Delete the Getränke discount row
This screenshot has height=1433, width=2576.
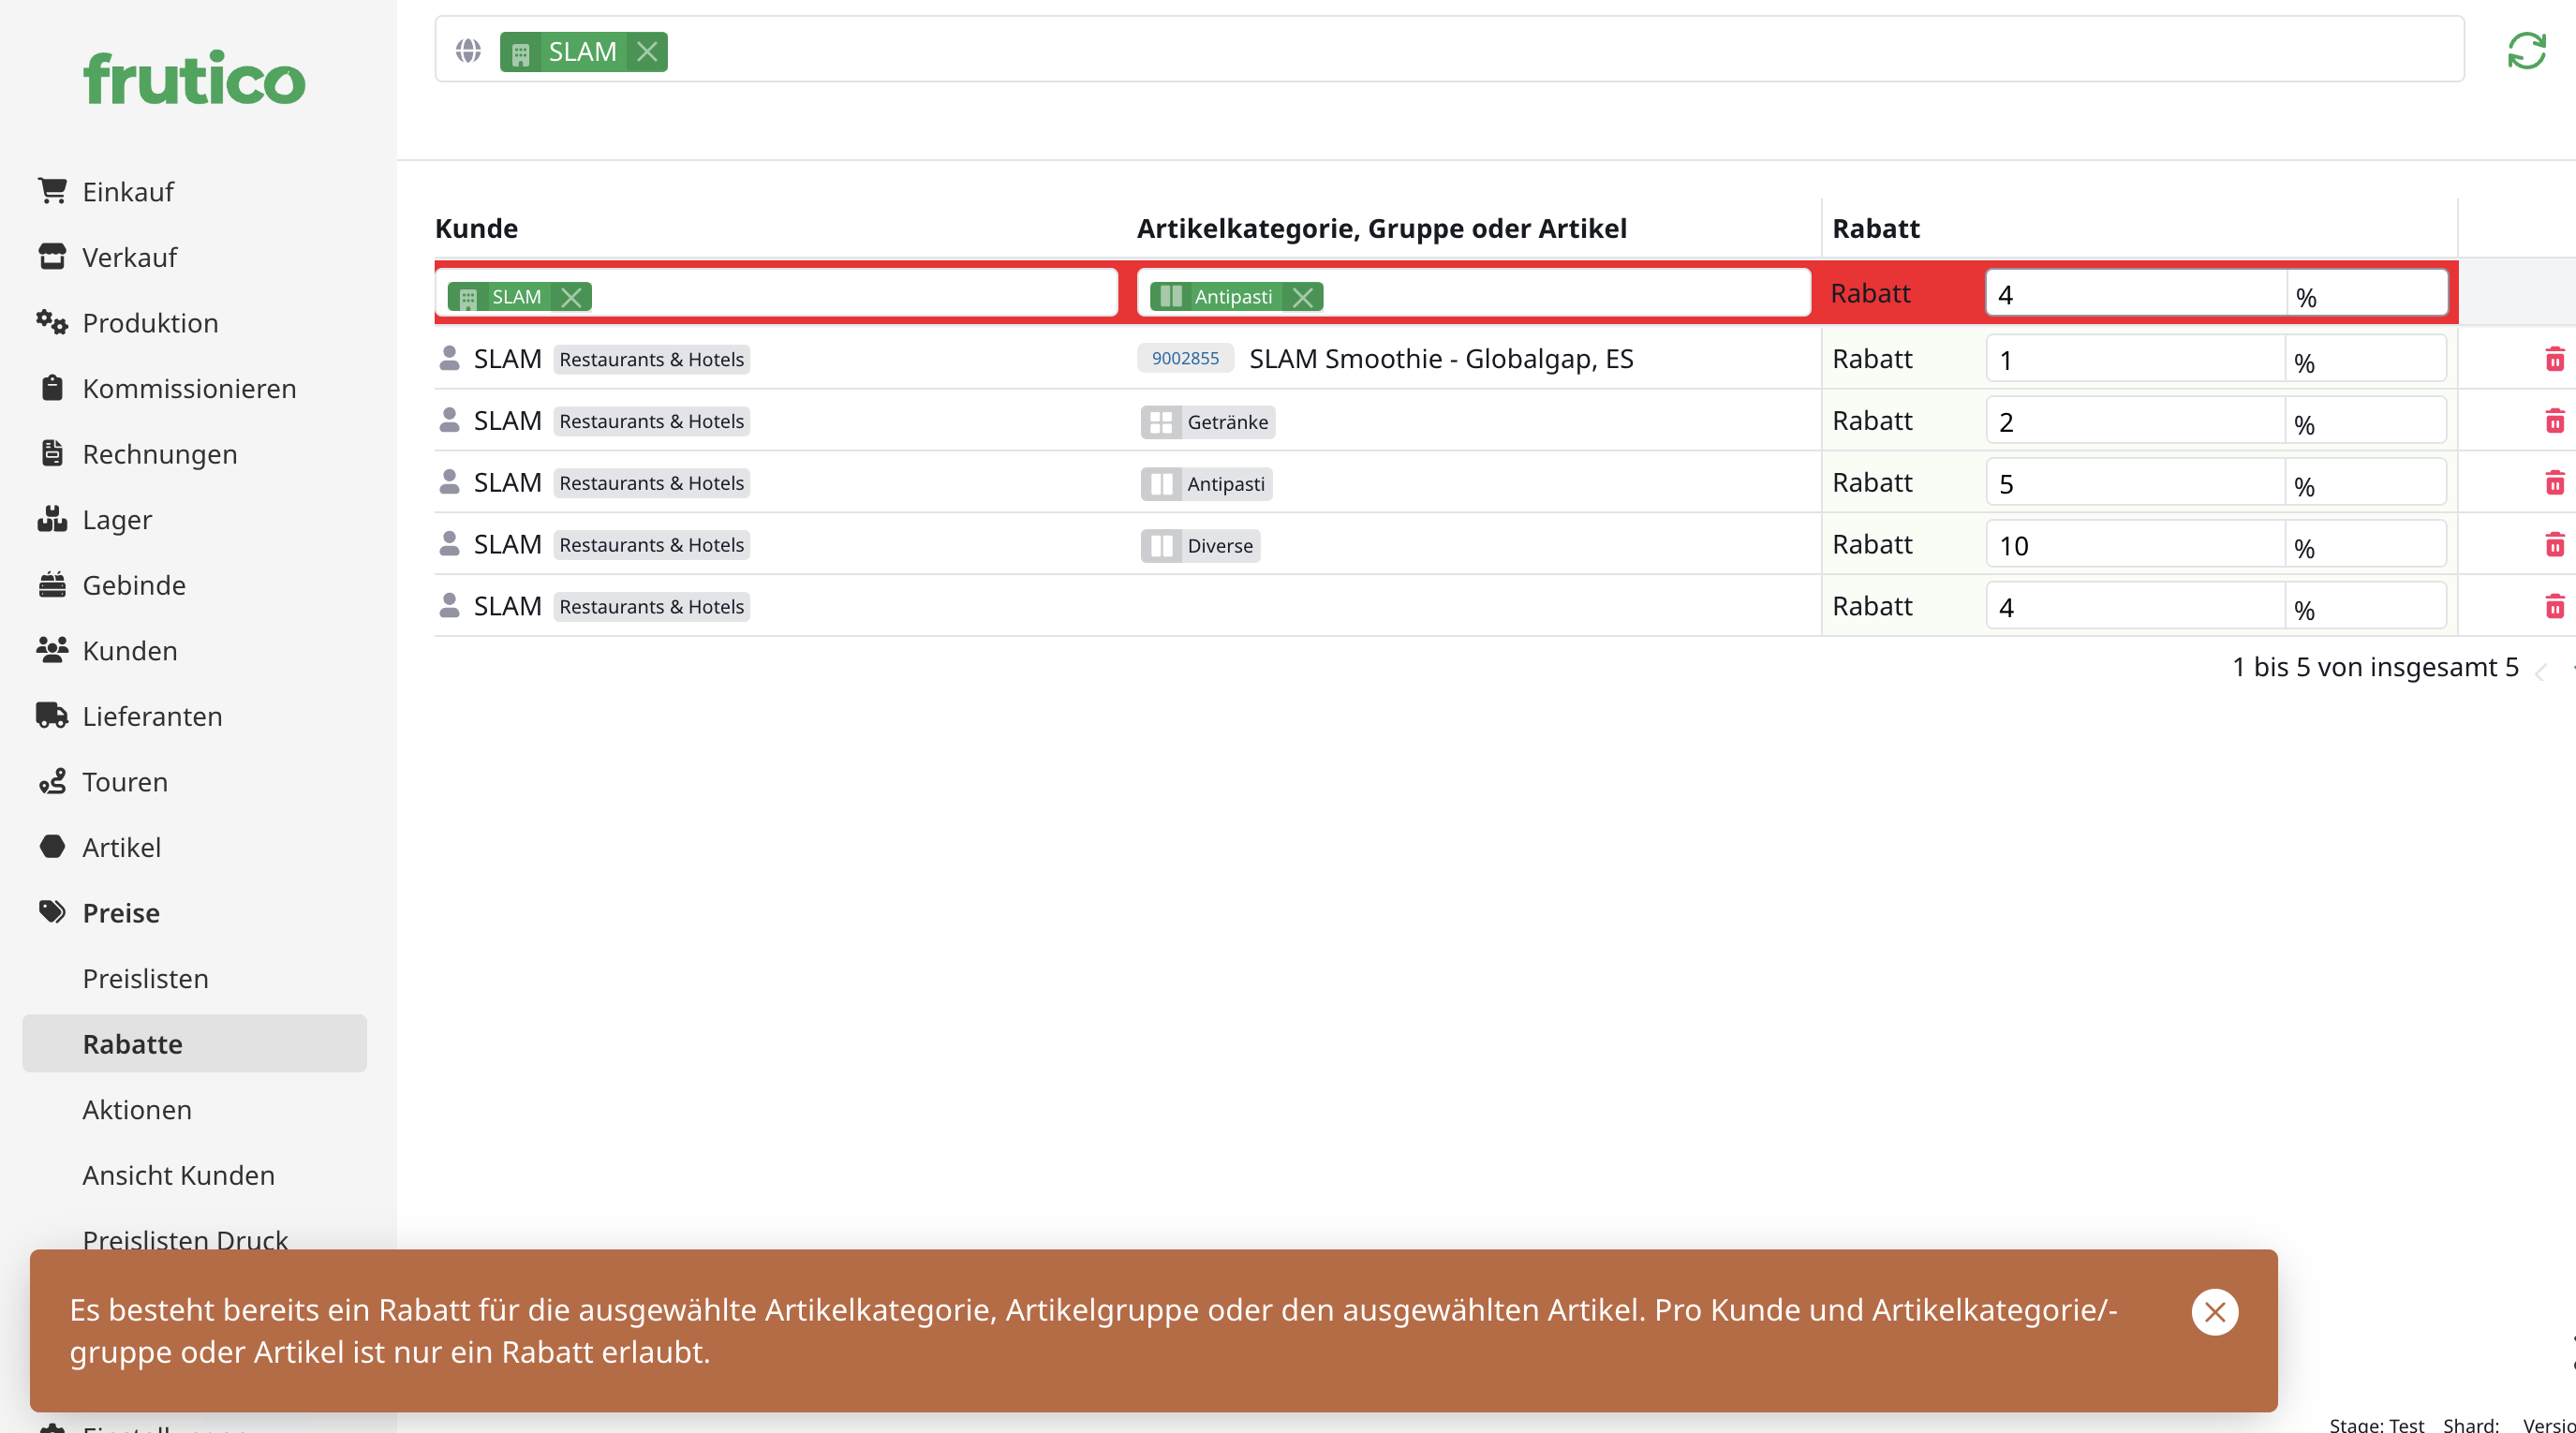(x=2554, y=421)
